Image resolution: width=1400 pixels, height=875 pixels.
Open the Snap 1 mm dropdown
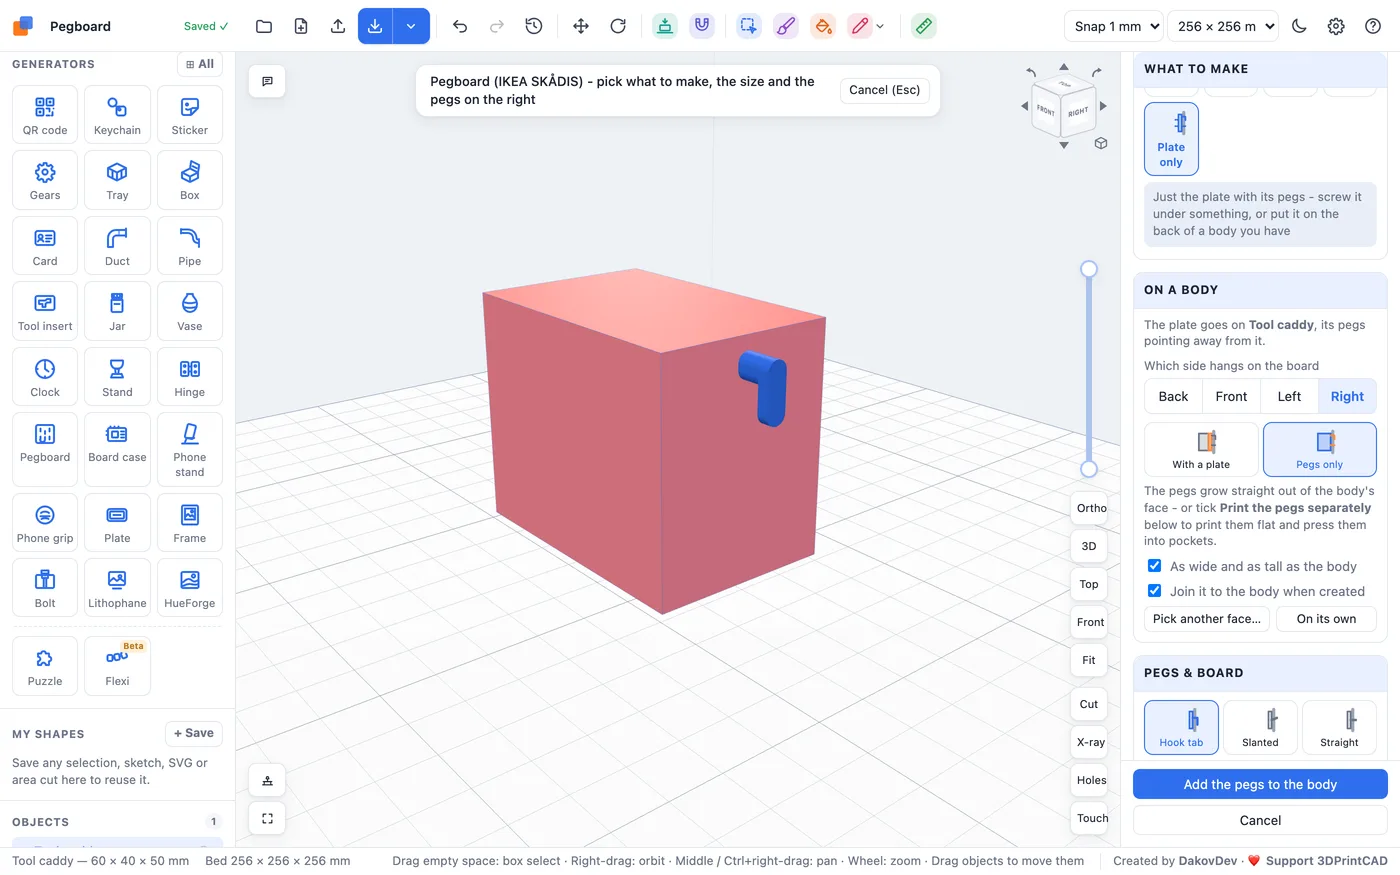(x=1114, y=26)
